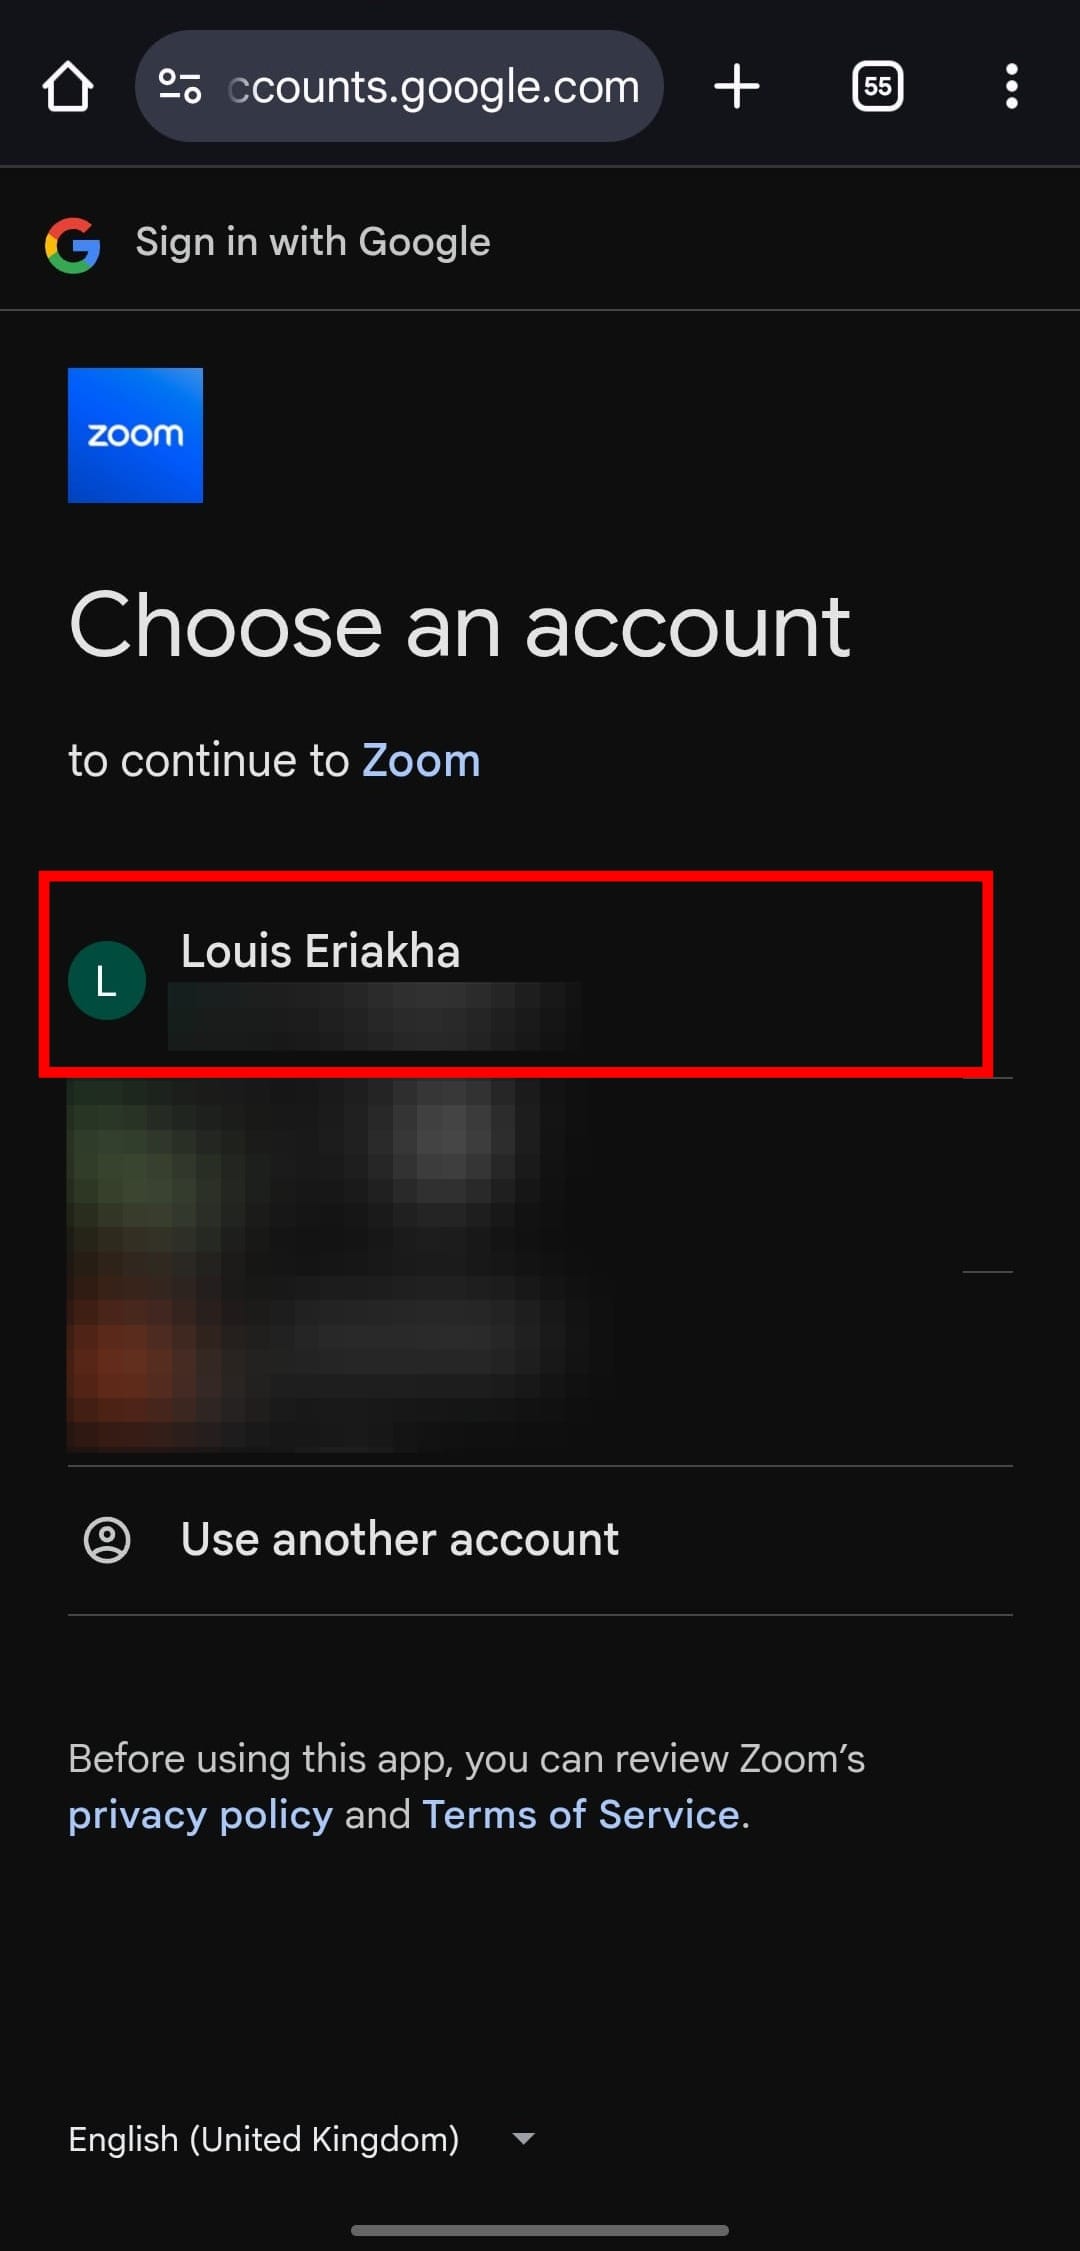Click the Google G logo

click(x=73, y=244)
